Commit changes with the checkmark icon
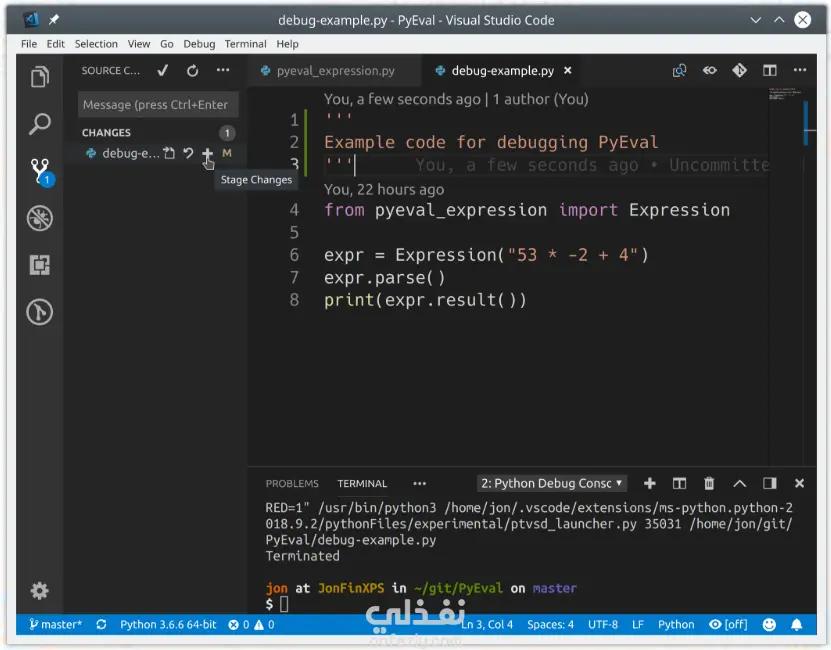 pyautogui.click(x=163, y=71)
